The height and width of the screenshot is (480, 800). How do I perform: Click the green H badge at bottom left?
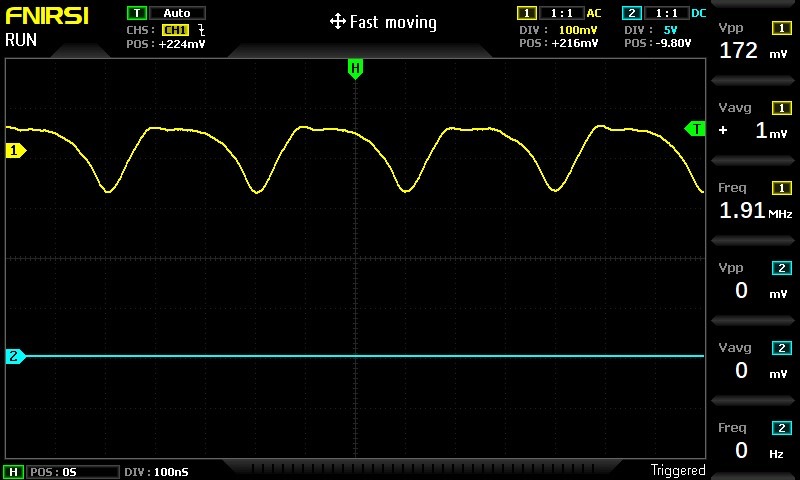click(14, 472)
